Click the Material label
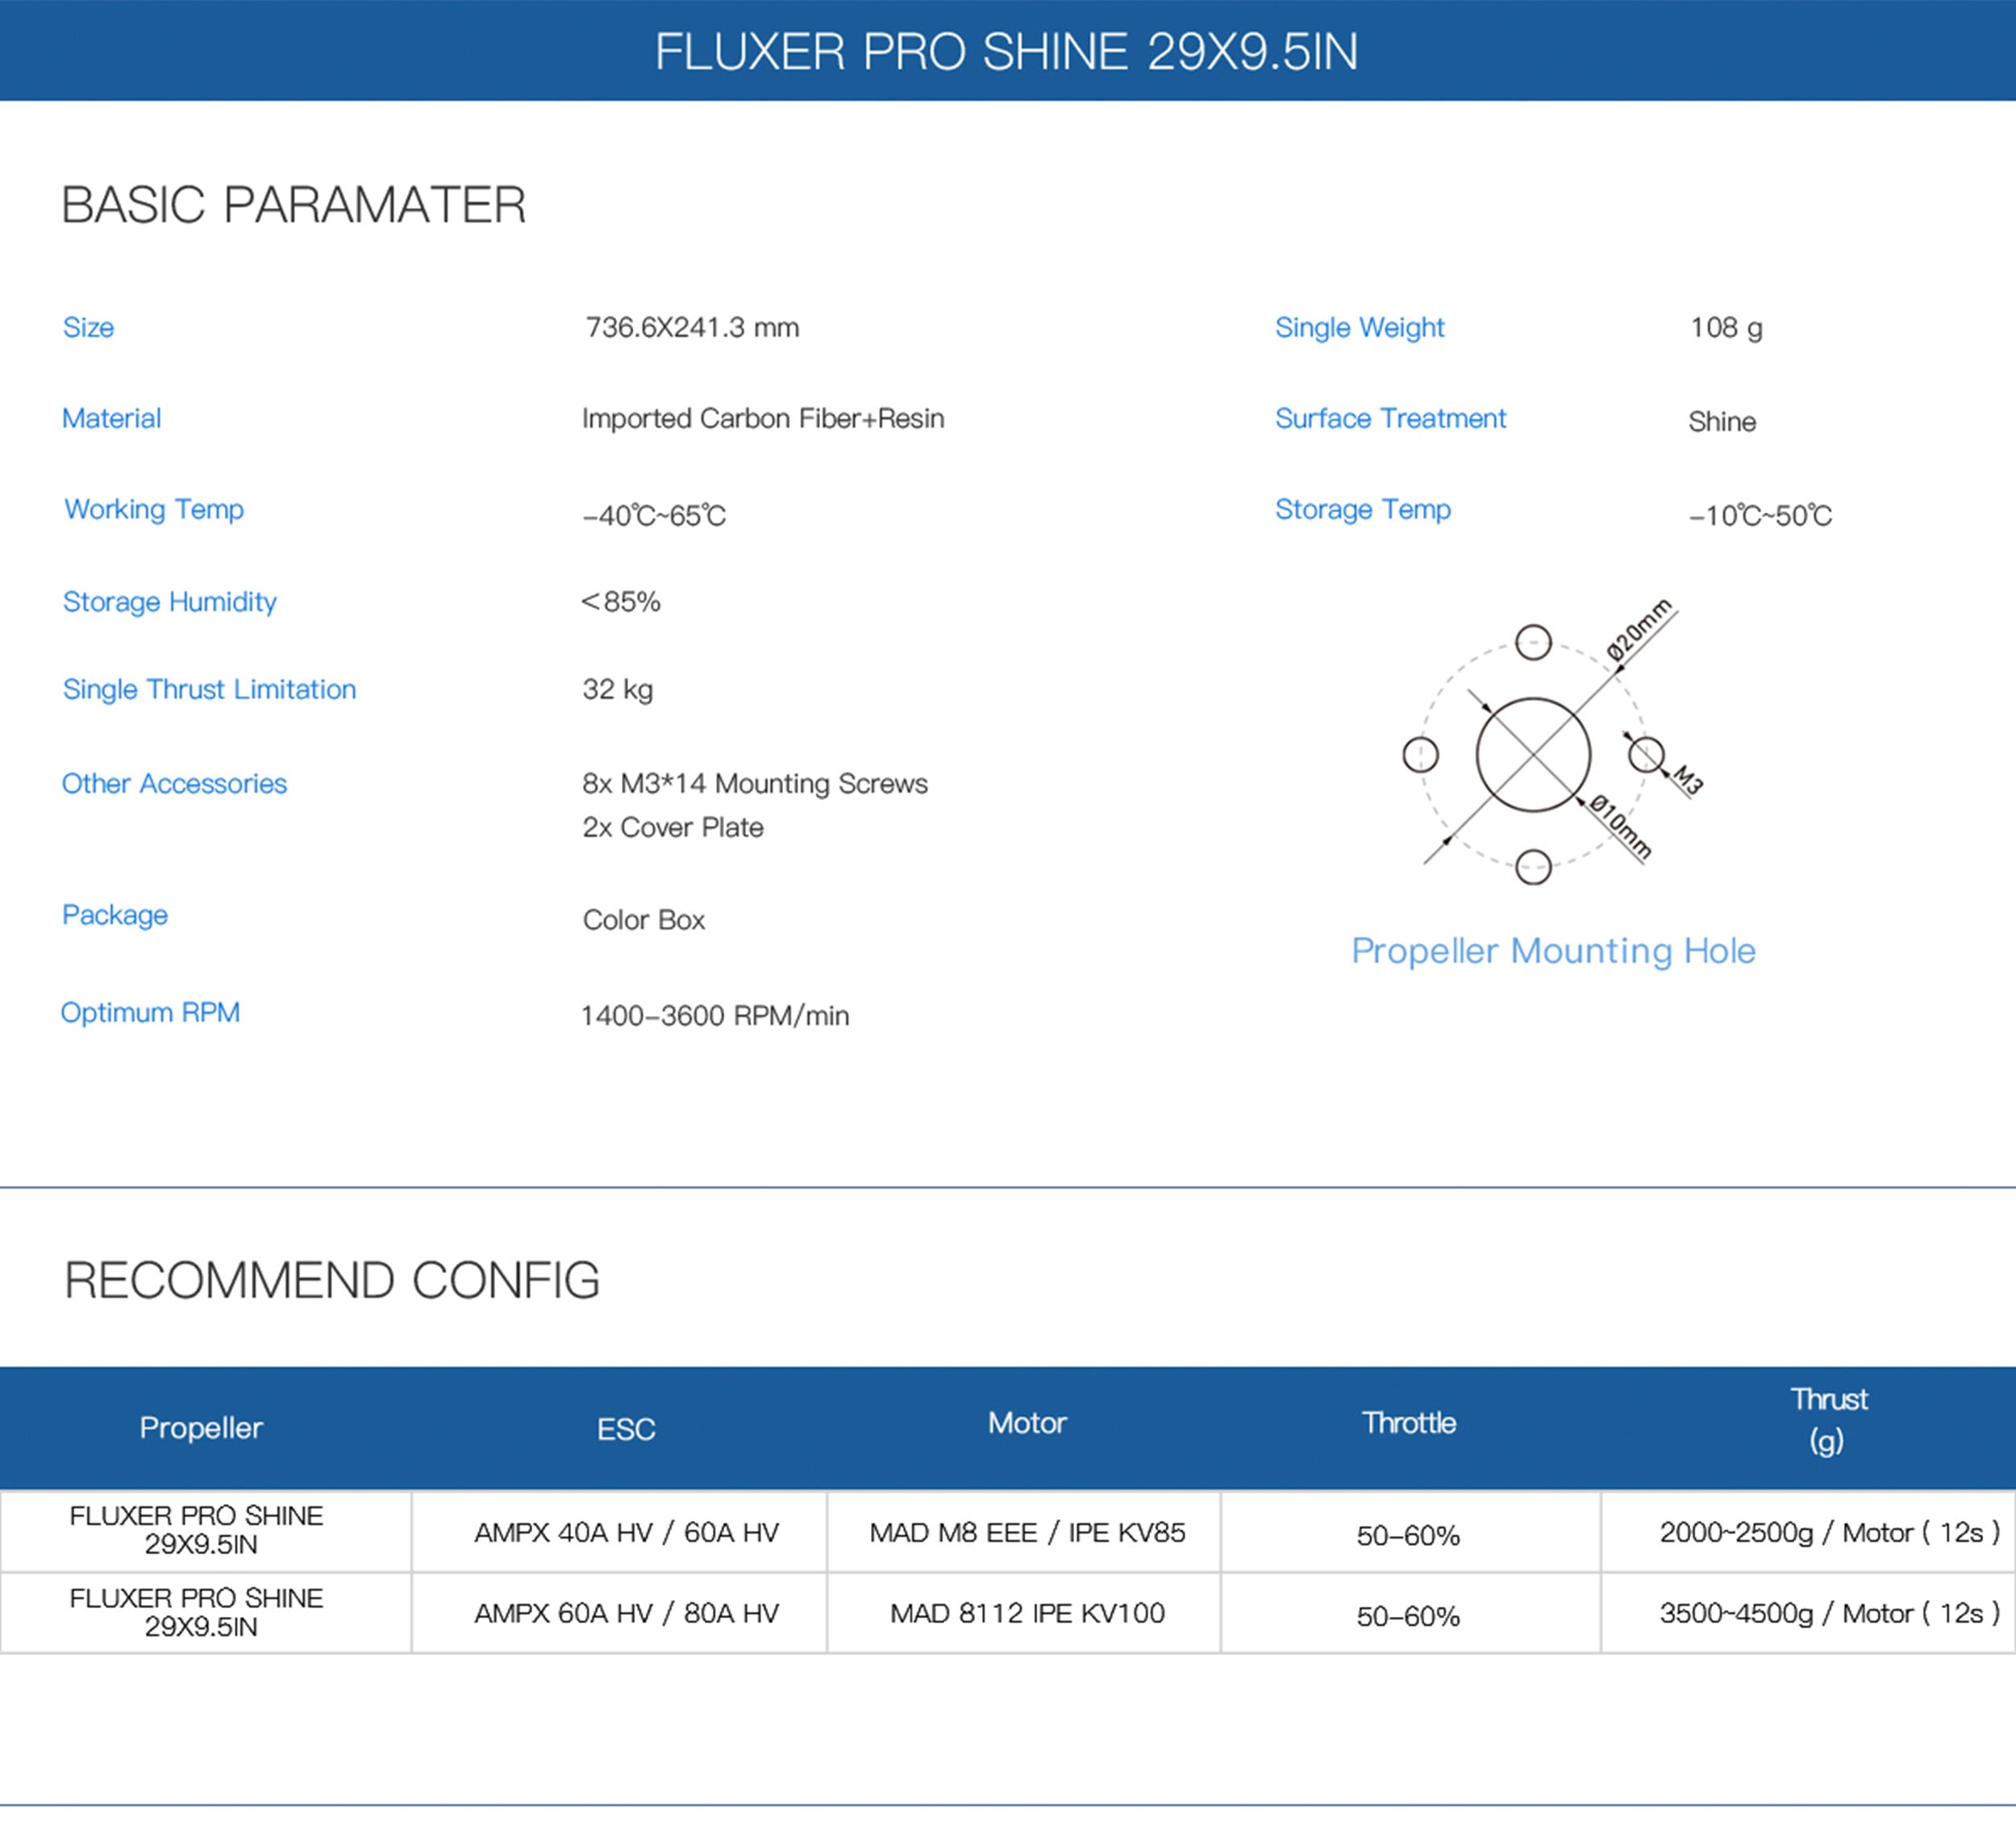 click(x=111, y=418)
